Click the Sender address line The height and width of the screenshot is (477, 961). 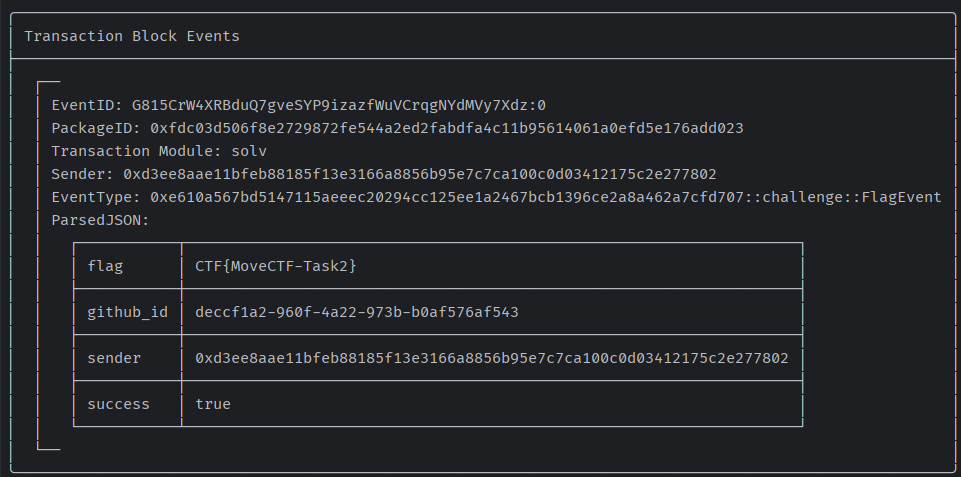coord(384,175)
